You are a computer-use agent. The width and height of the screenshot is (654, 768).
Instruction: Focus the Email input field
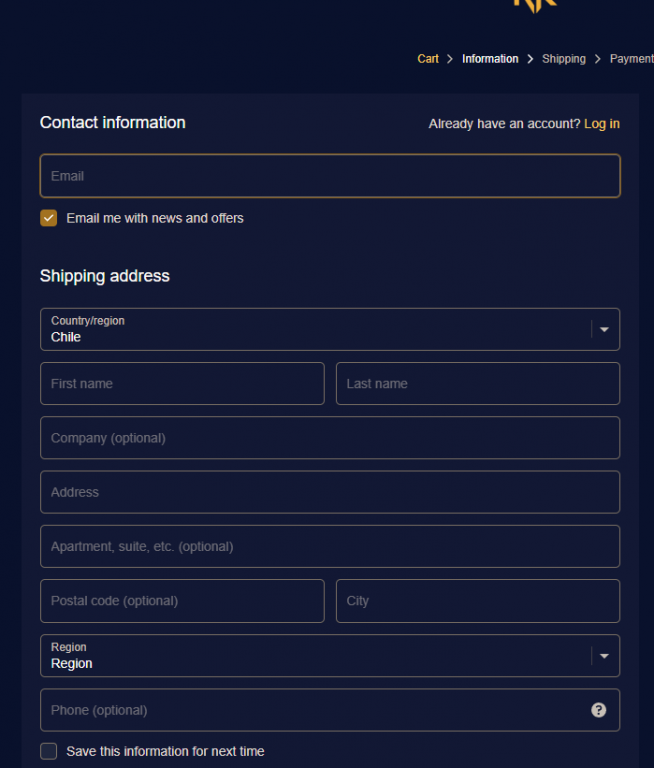(x=330, y=176)
